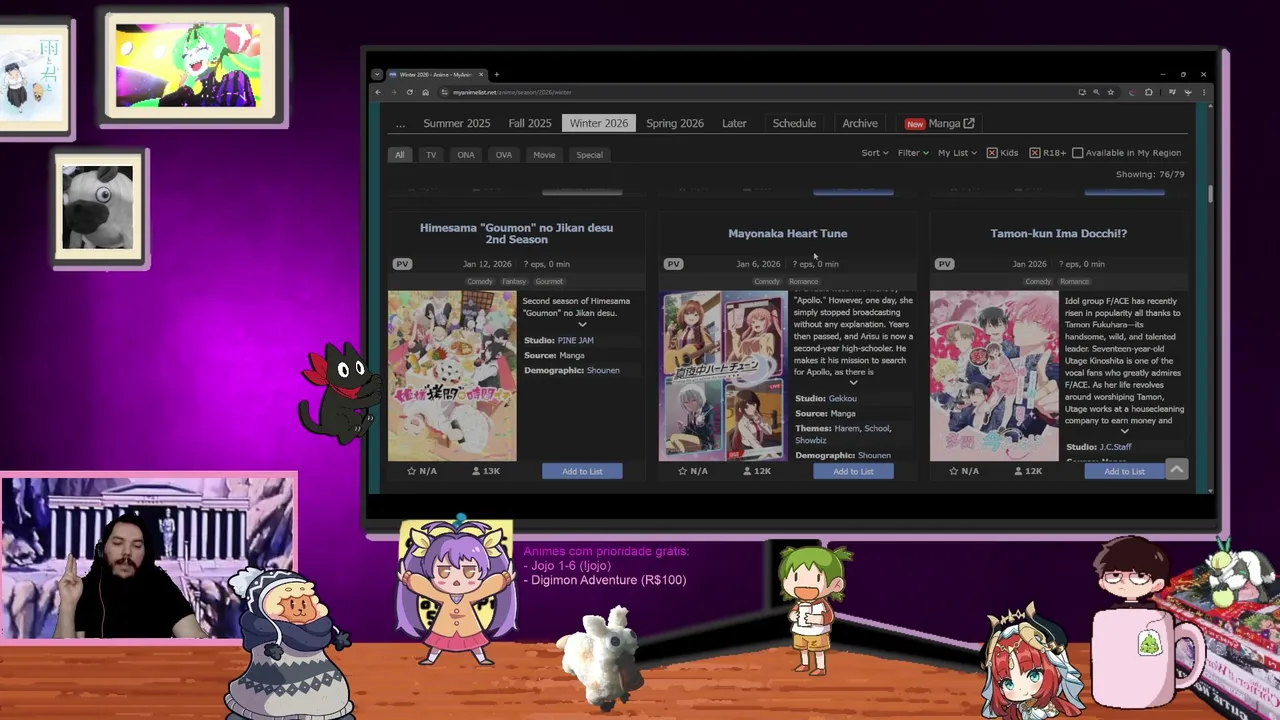Filter by Special type
1280x720 pixels.
[589, 155]
